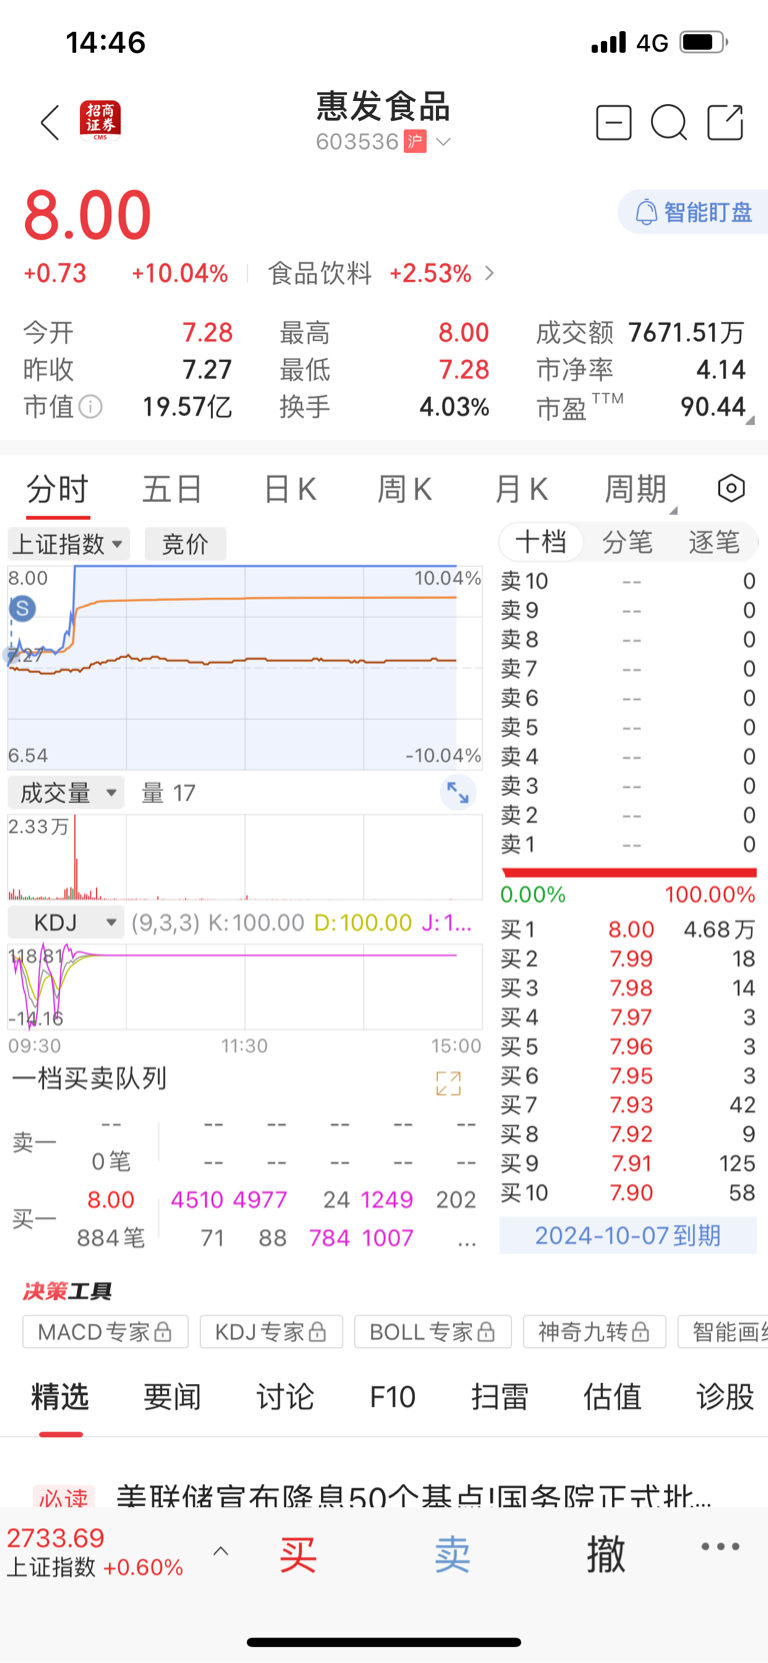Open the KDJ indicator dropdown
Viewport: 768px width, 1663px height.
click(66, 922)
